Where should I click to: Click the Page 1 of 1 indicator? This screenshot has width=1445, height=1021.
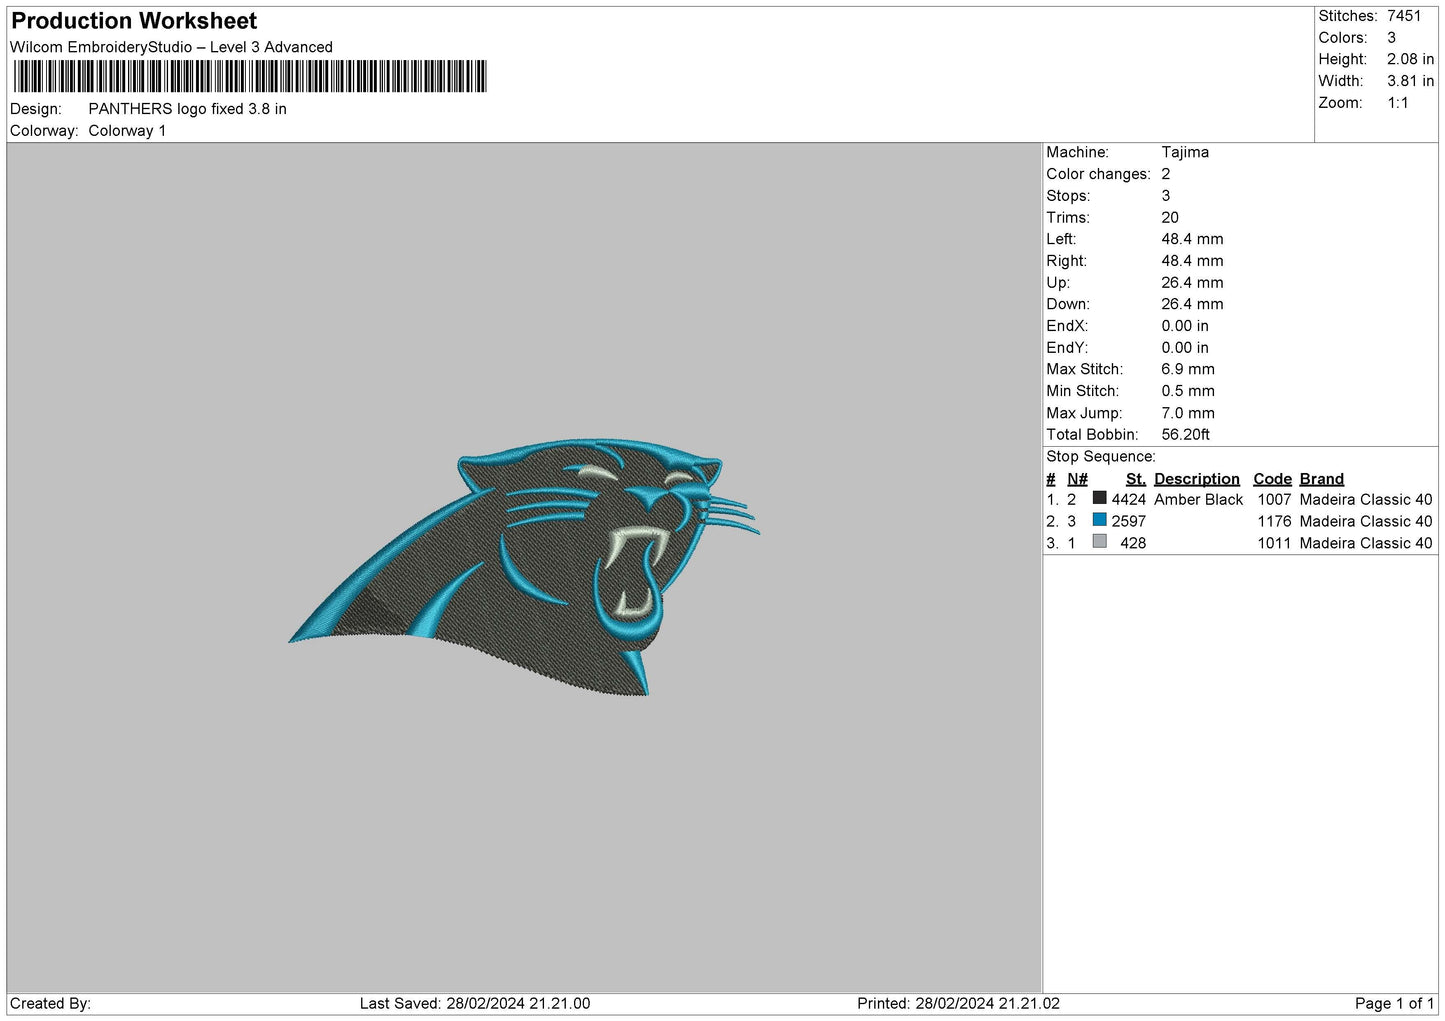[x=1394, y=1003]
